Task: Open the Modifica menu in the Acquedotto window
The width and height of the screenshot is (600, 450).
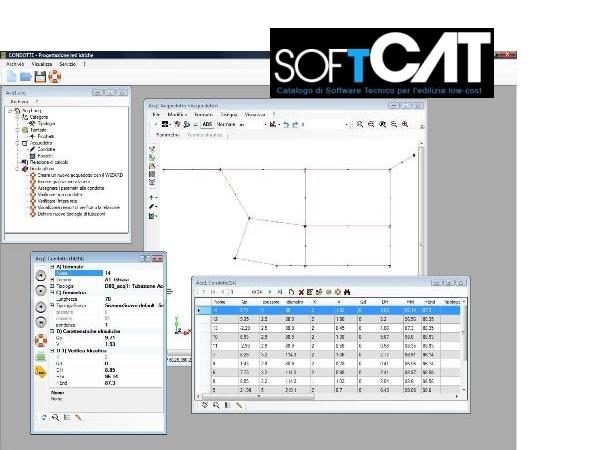Action: (x=177, y=114)
